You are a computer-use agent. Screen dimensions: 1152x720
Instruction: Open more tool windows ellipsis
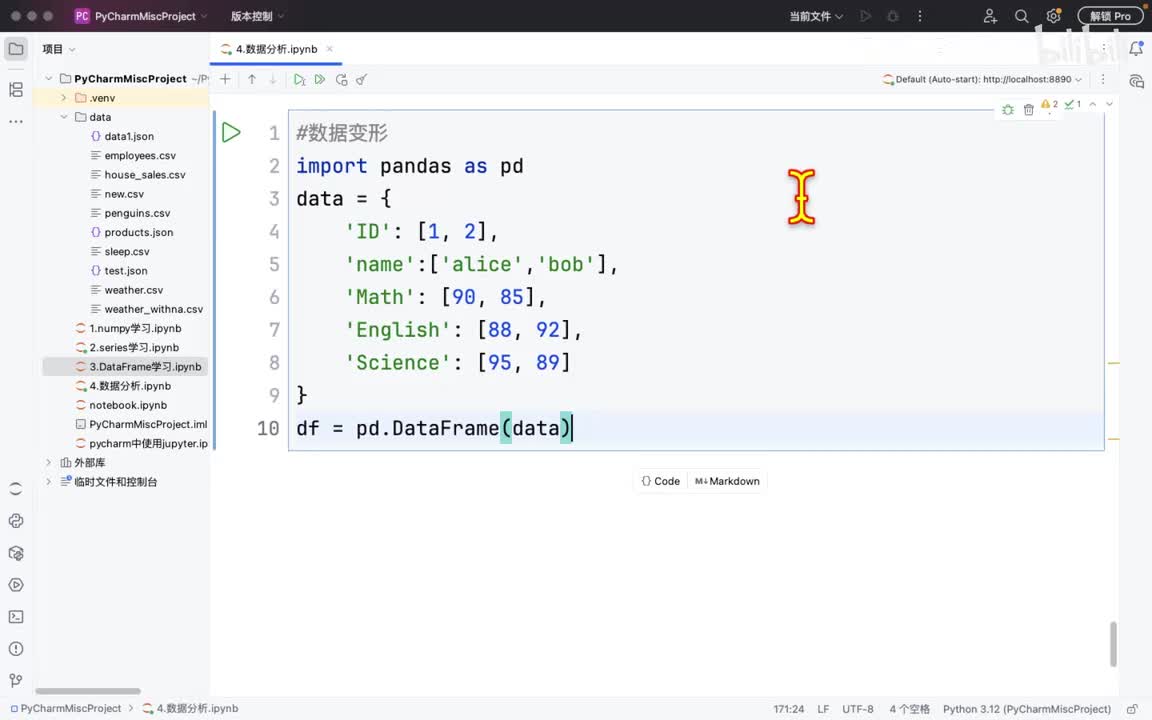coord(15,121)
